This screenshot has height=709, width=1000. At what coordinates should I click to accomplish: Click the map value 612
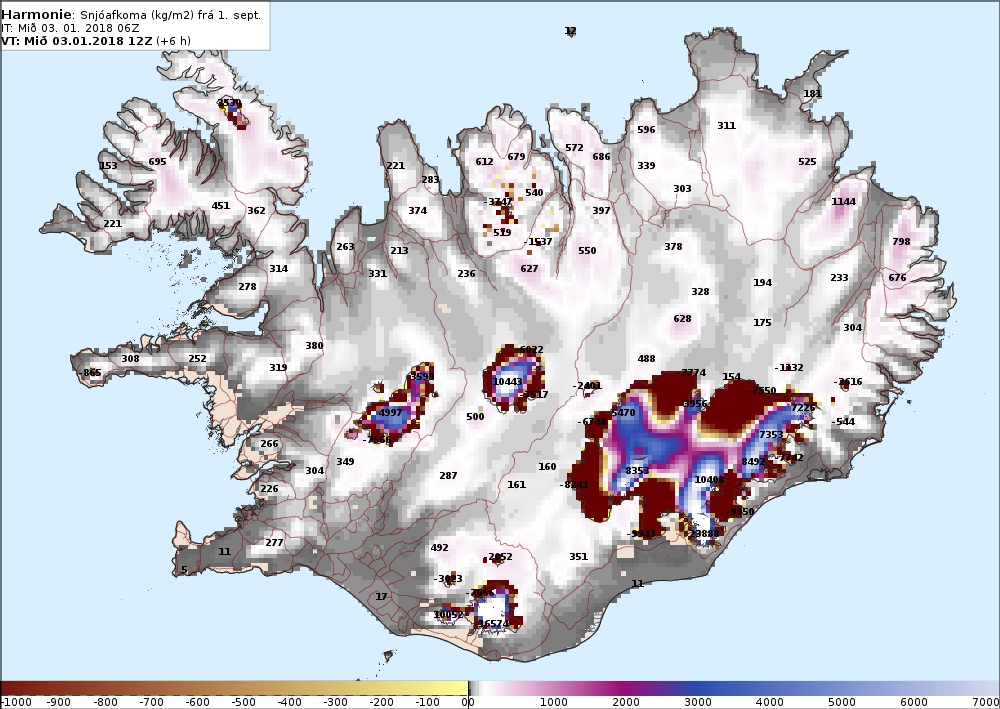pyautogui.click(x=484, y=161)
